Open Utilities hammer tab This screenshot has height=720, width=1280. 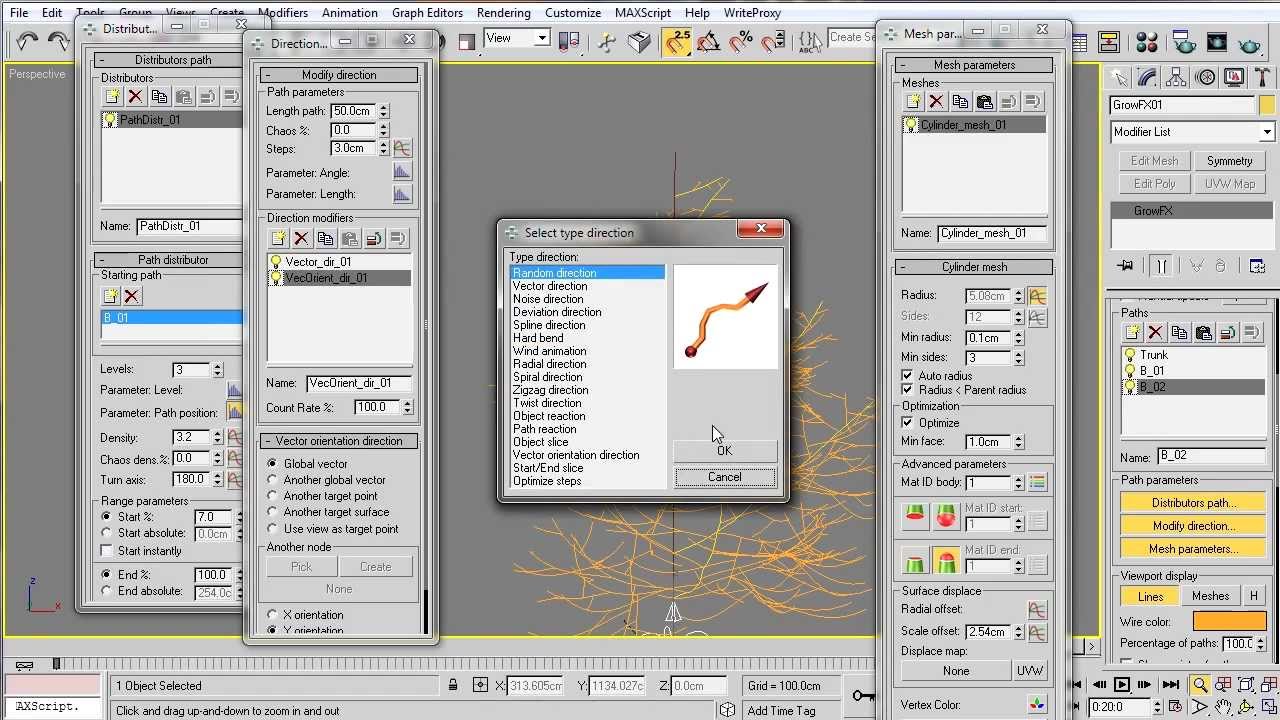1262,77
